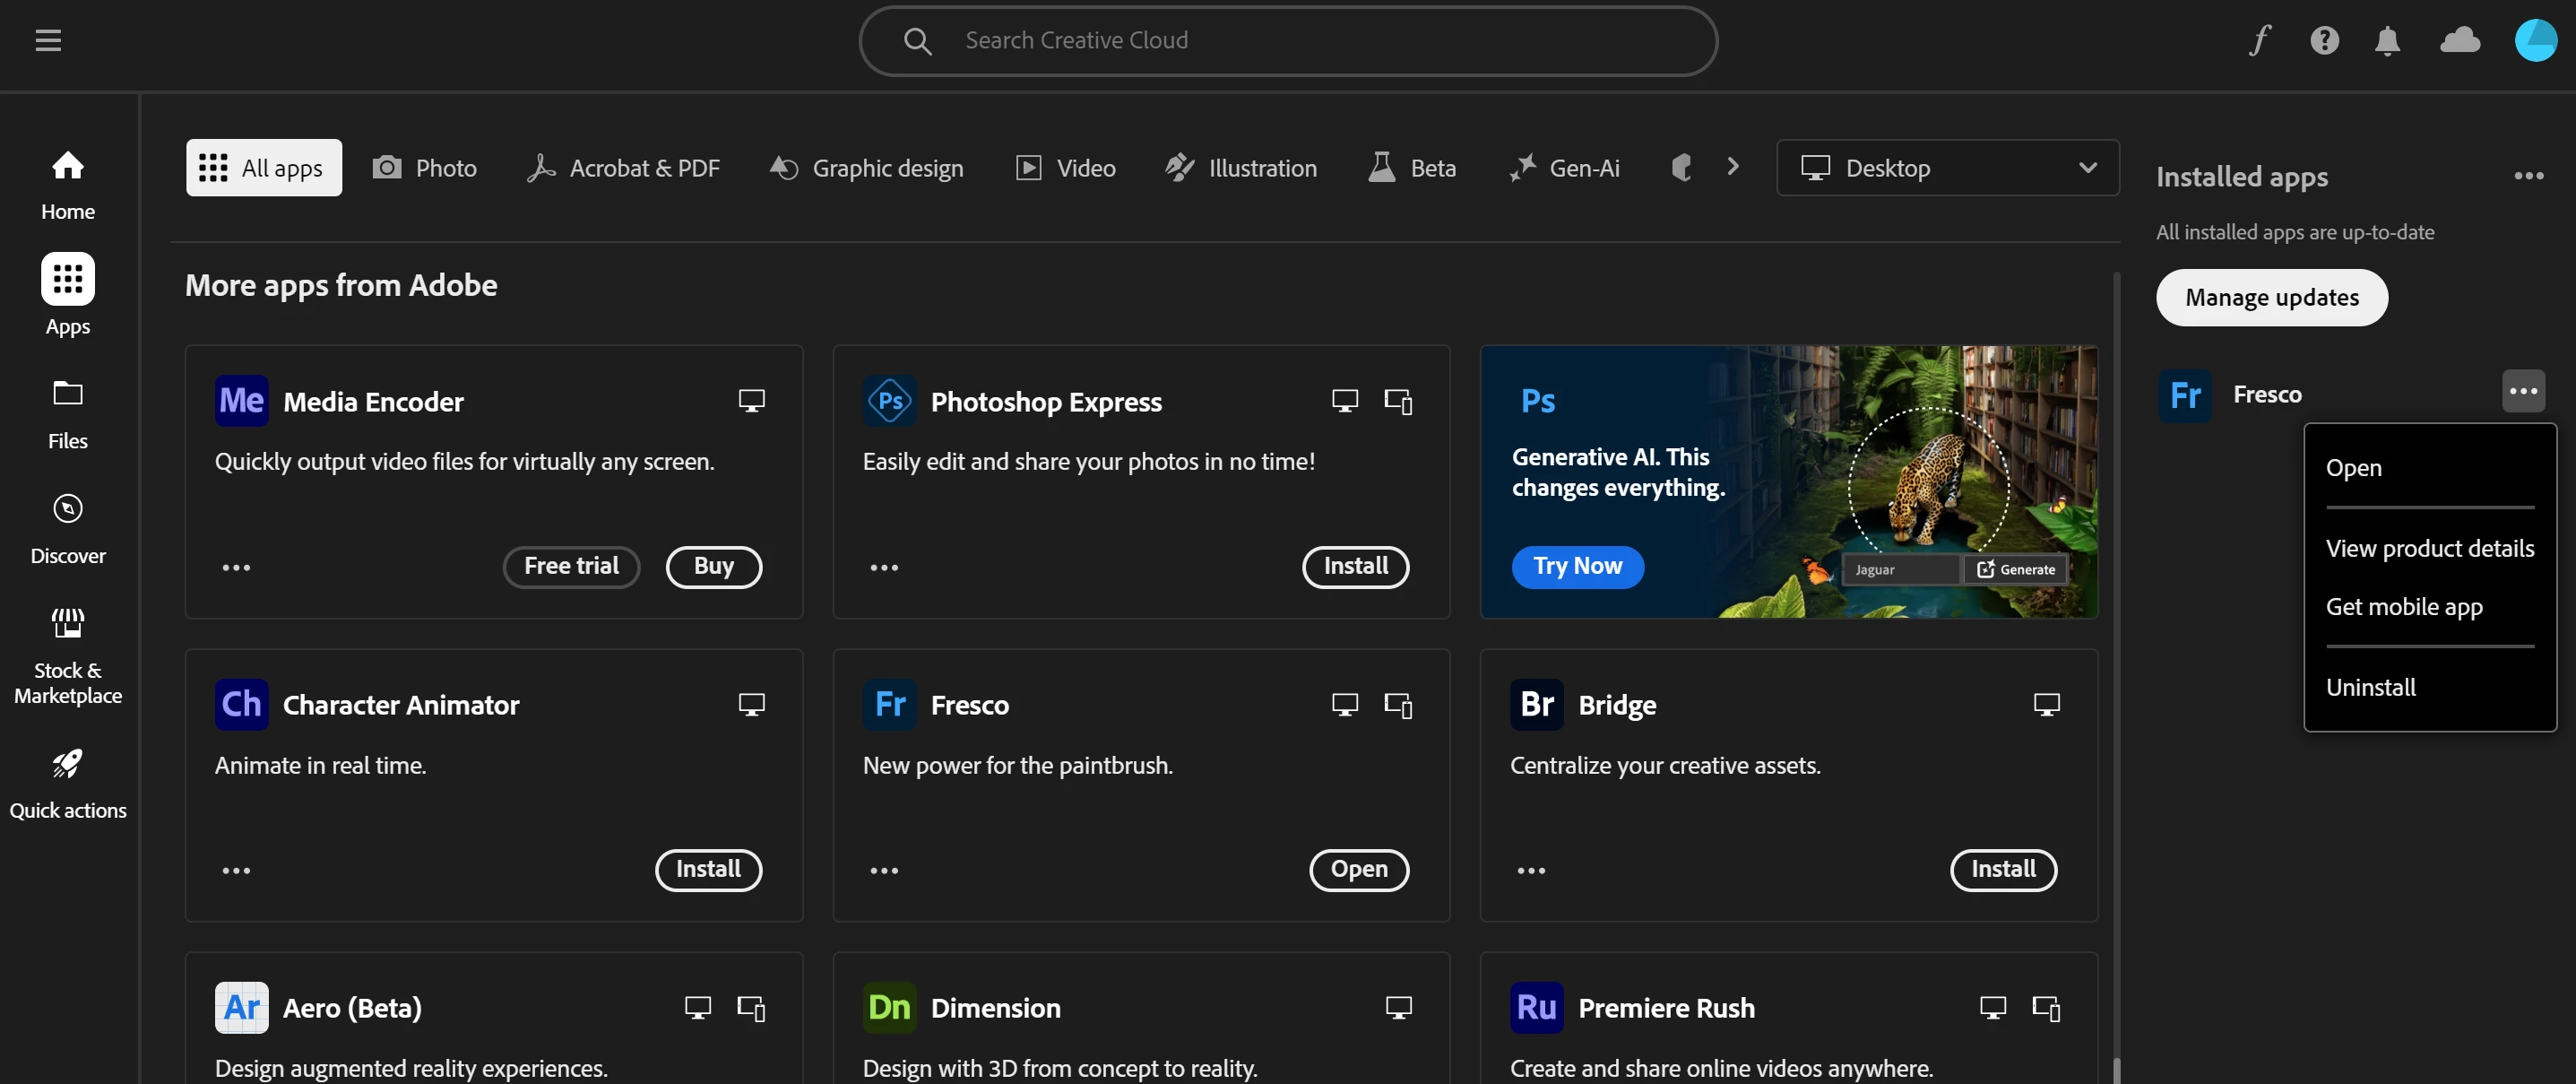Viewport: 2576px width, 1084px height.
Task: Open the help question mark icon
Action: pyautogui.click(x=2324, y=40)
